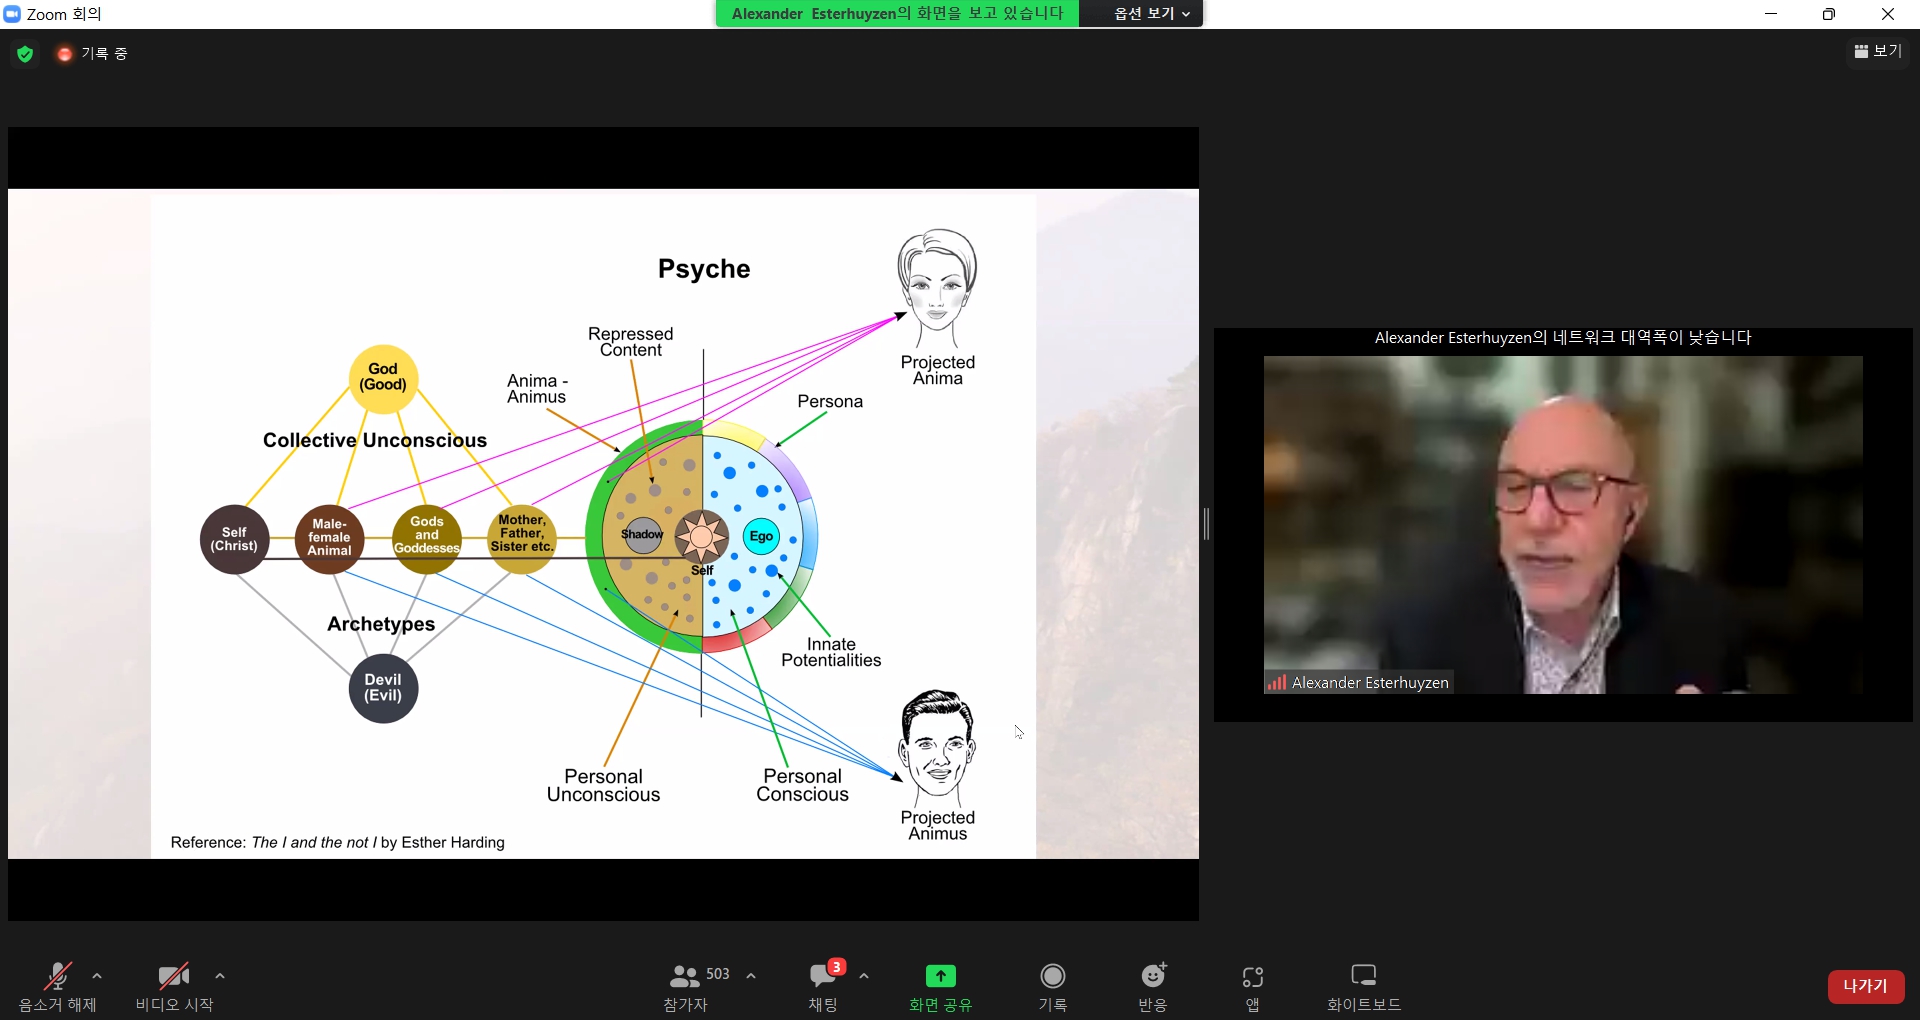The height and width of the screenshot is (1020, 1920).
Task: Open 화이트보드 whiteboard icon
Action: coord(1364,975)
